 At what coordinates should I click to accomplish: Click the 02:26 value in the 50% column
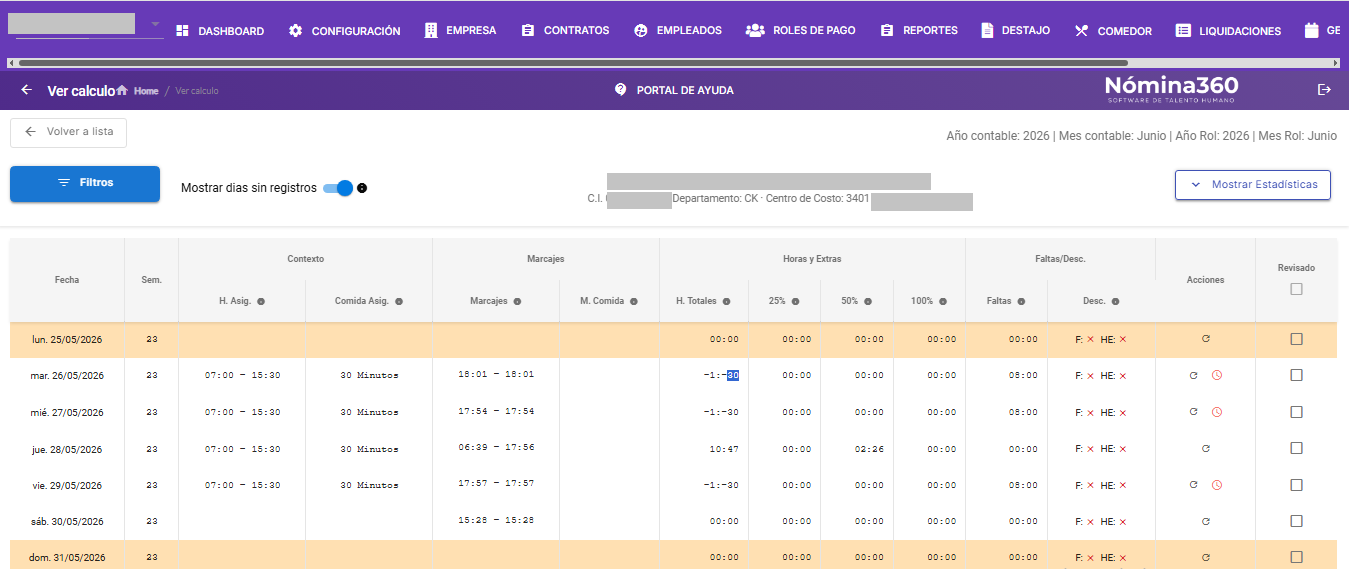coord(869,449)
